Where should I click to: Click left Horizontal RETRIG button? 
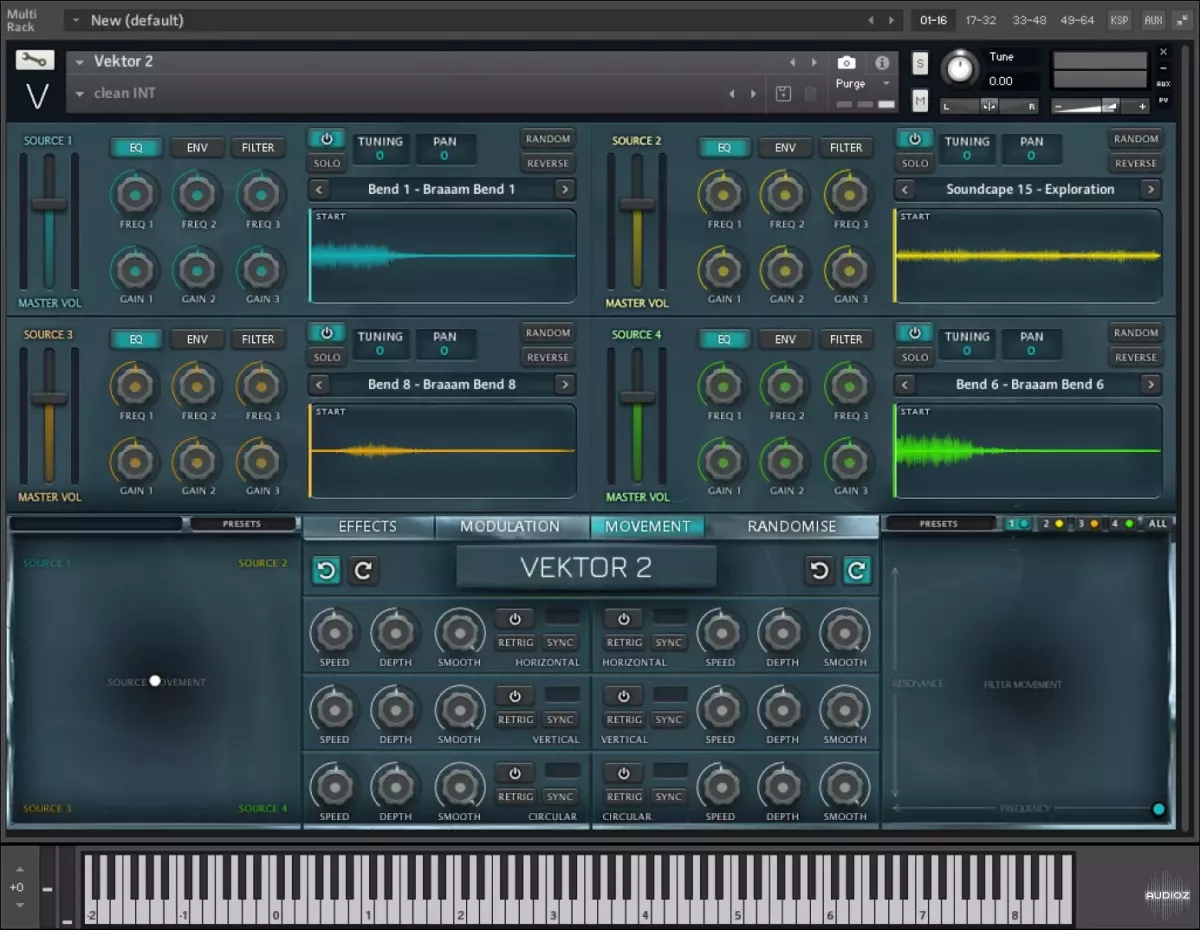click(x=515, y=642)
